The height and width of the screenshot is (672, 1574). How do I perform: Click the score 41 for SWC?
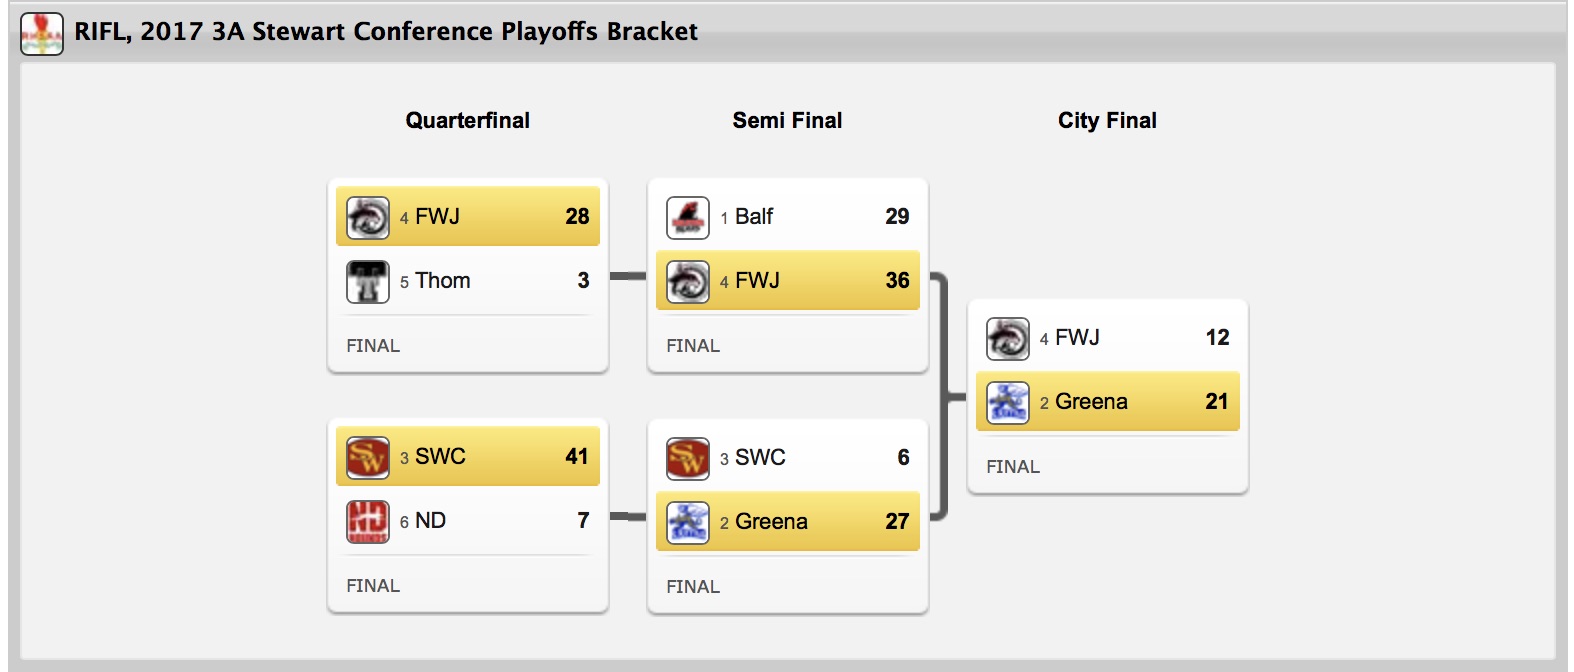click(577, 457)
